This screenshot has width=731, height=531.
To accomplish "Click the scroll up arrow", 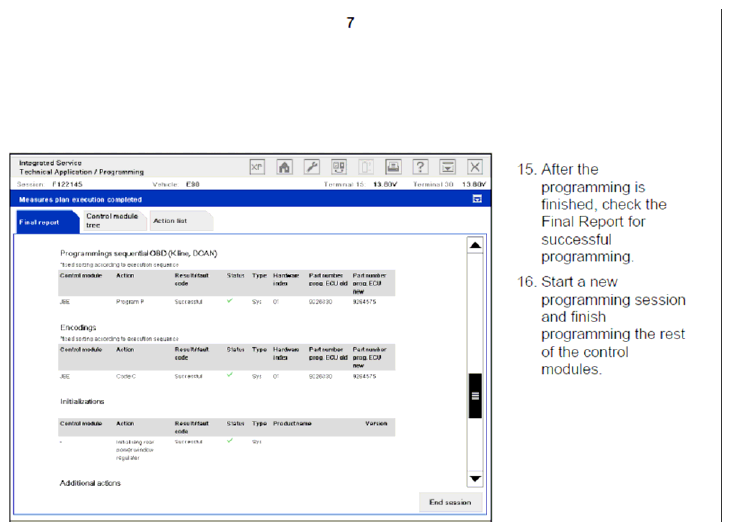I will tap(475, 245).
